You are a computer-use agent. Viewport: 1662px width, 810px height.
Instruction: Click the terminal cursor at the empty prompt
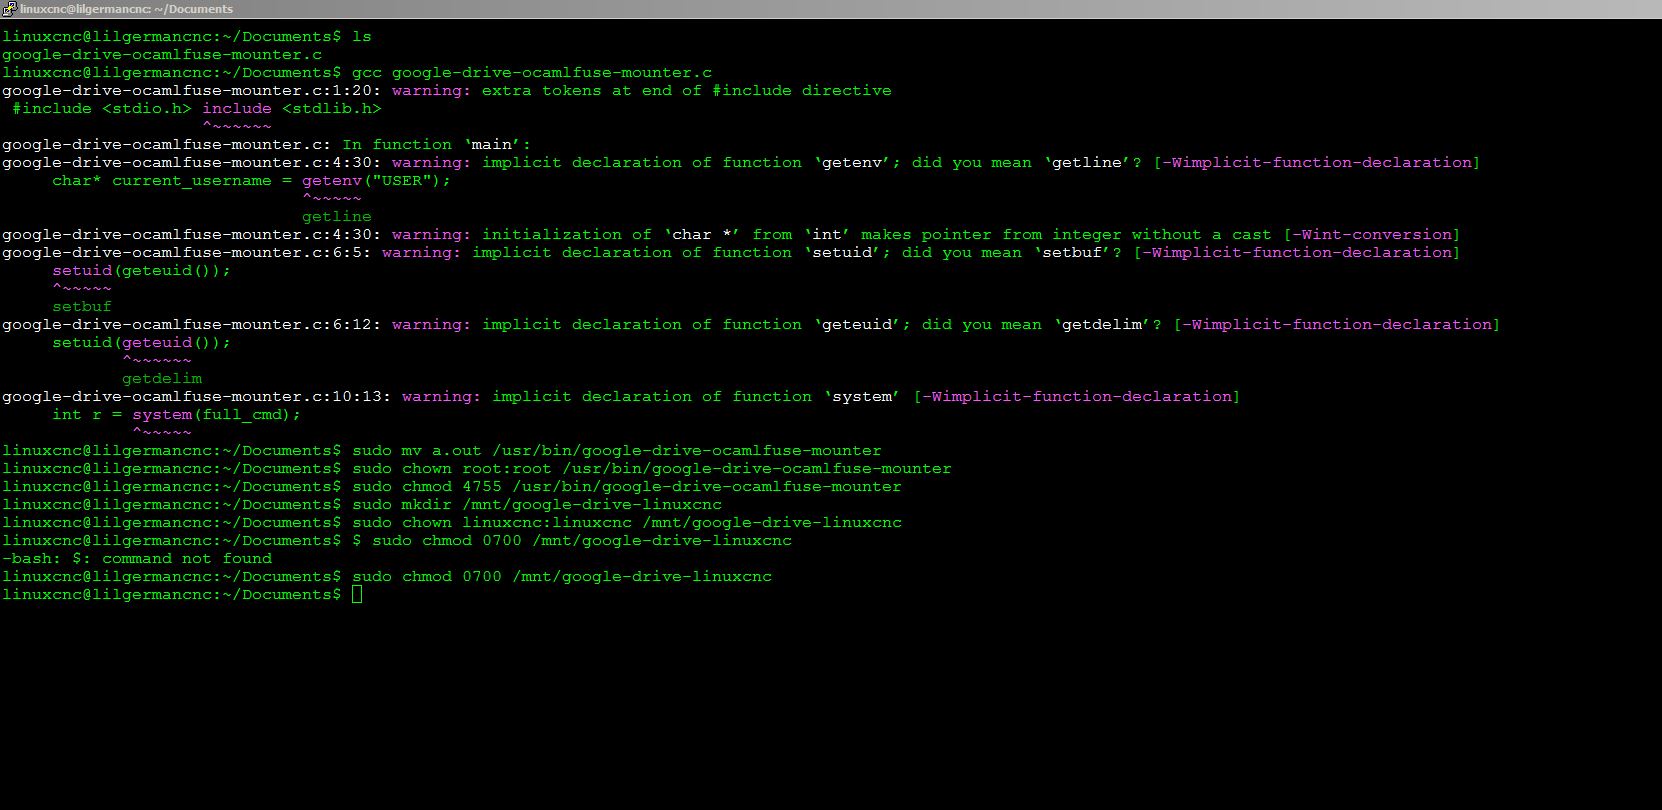[x=357, y=594]
